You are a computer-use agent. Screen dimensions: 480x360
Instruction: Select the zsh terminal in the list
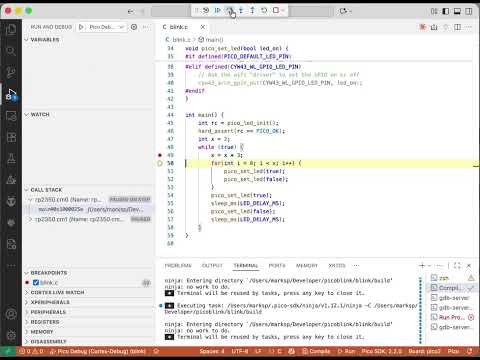pyautogui.click(x=452, y=278)
